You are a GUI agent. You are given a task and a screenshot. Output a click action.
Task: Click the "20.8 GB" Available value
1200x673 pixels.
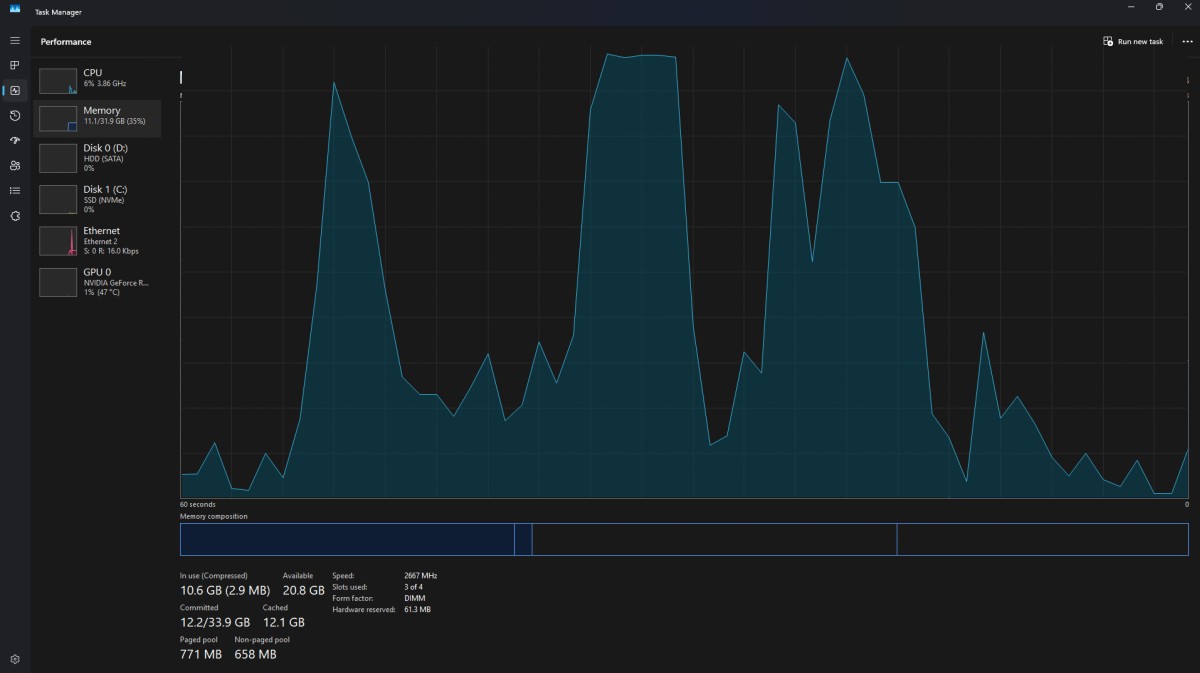[x=304, y=591]
